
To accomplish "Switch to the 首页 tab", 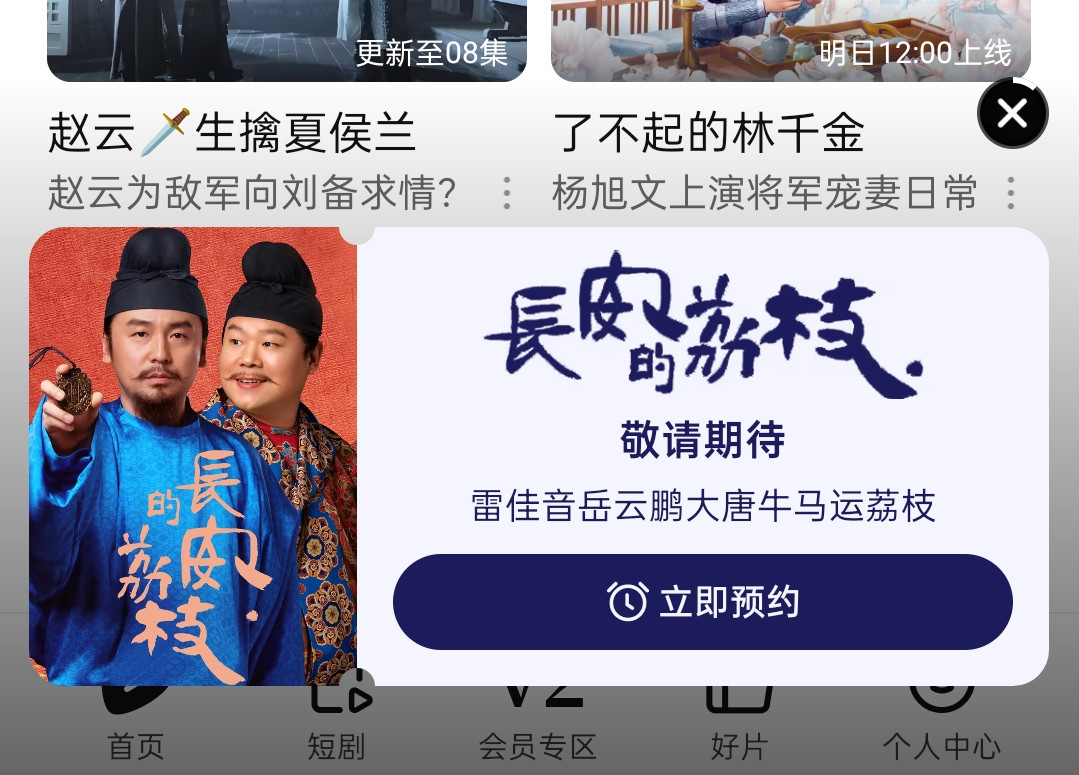I will (x=136, y=746).
